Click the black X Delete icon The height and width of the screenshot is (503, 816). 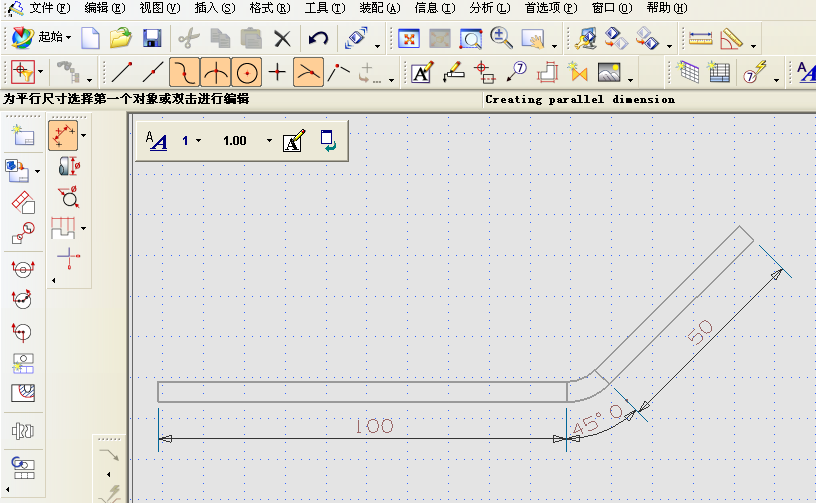[282, 38]
